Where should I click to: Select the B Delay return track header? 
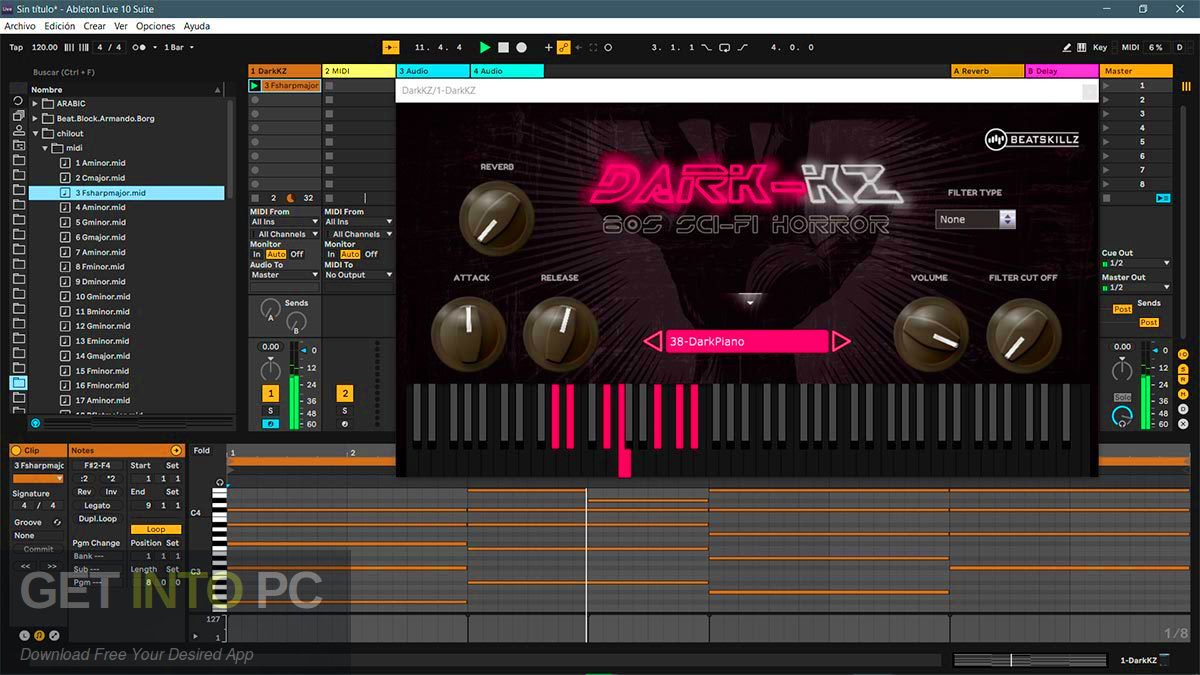1061,71
